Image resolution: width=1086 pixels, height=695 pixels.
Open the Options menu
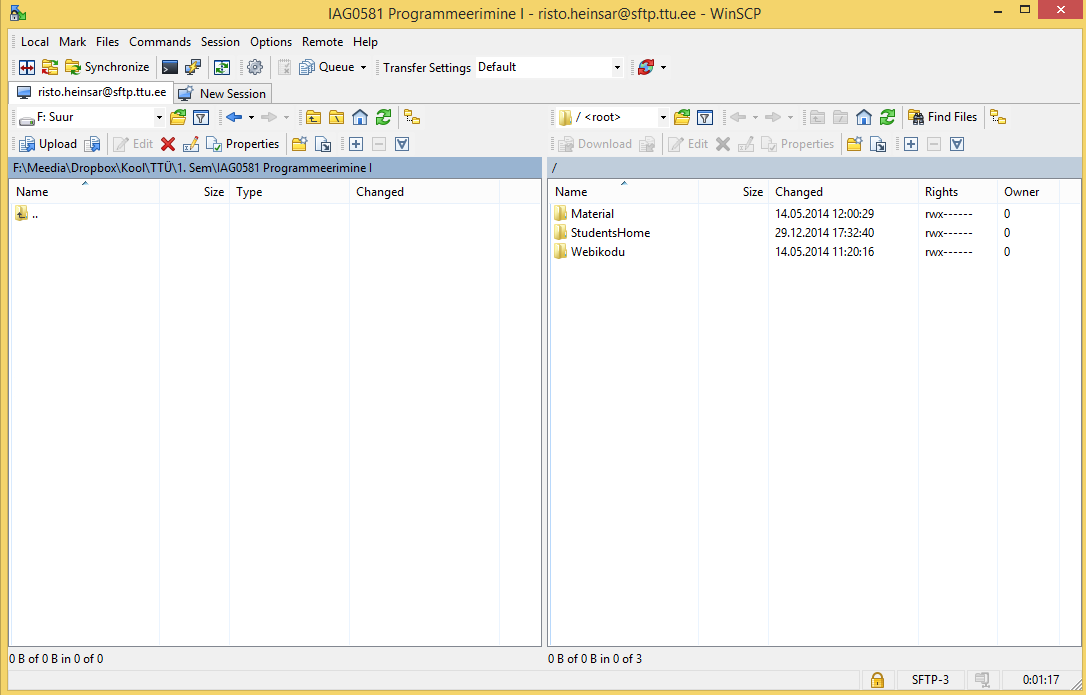[x=271, y=42]
